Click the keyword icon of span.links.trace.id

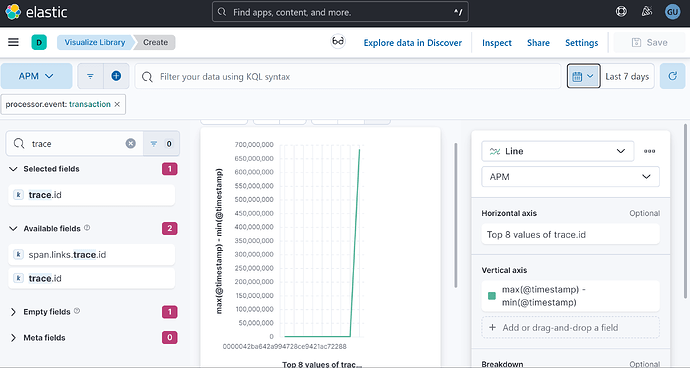[x=18, y=254]
